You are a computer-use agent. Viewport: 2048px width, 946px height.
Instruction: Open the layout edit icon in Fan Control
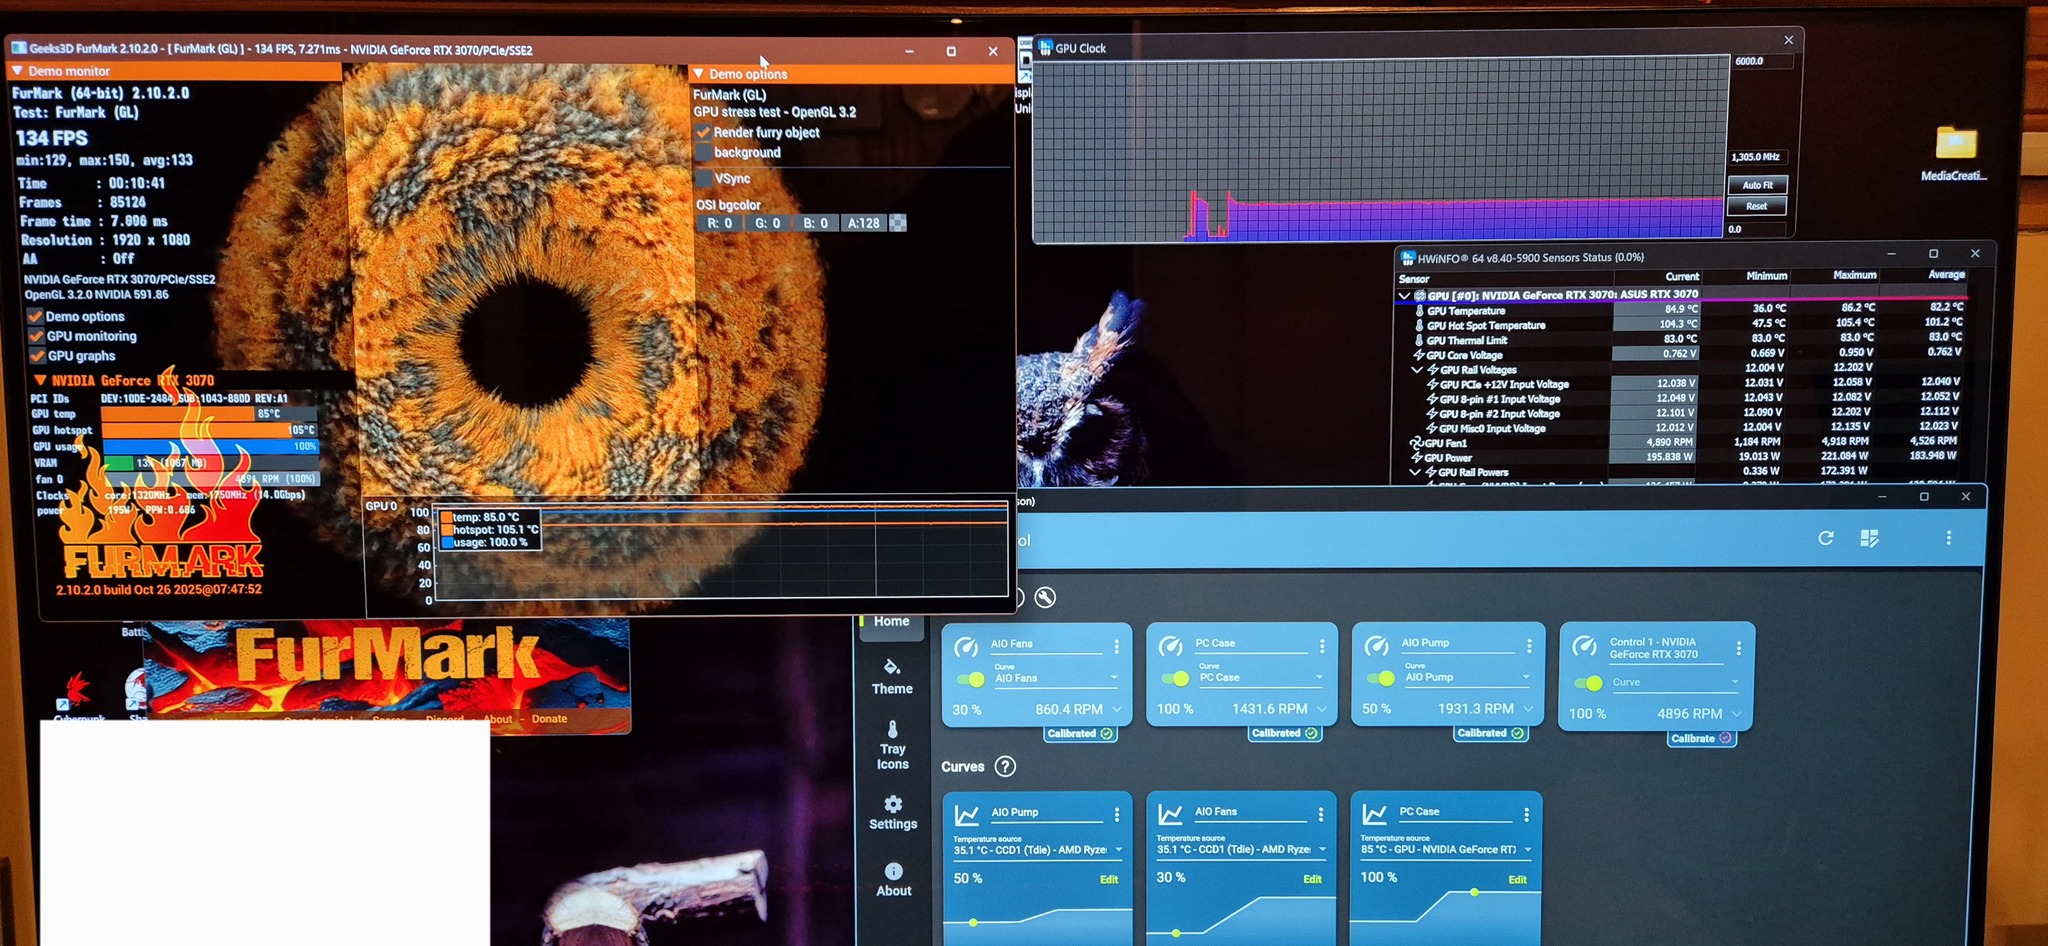point(1869,538)
